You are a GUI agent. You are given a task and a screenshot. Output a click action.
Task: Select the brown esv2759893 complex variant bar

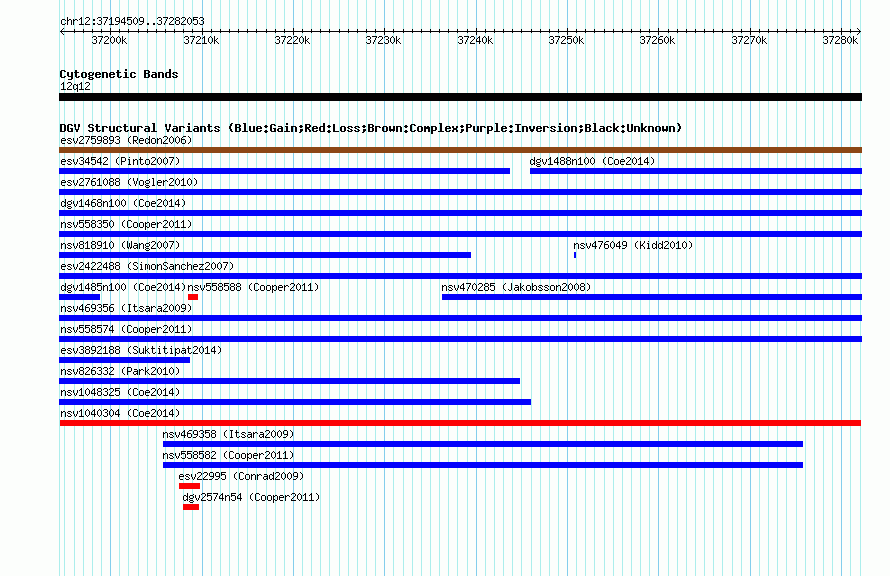[x=460, y=150]
